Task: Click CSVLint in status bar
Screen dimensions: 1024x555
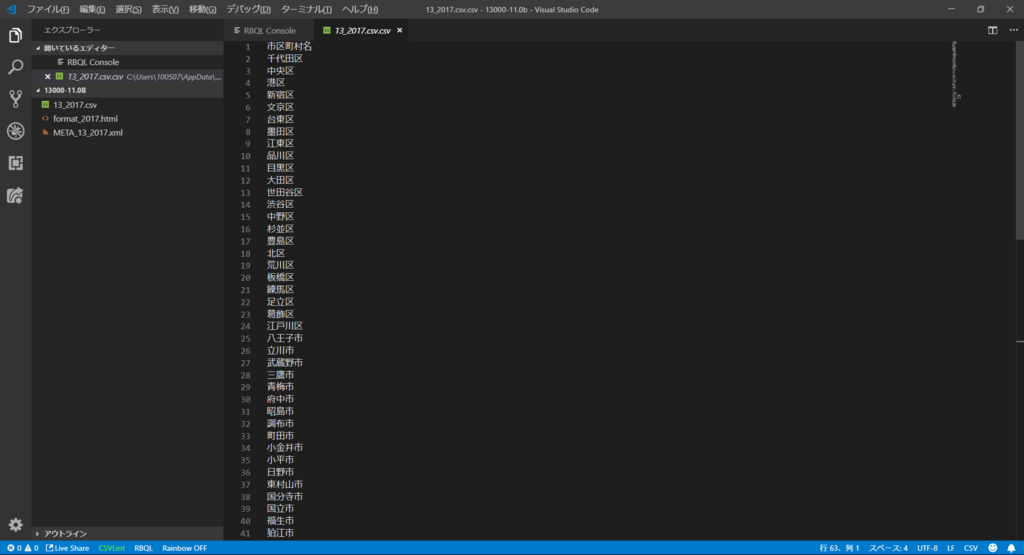Action: 112,548
